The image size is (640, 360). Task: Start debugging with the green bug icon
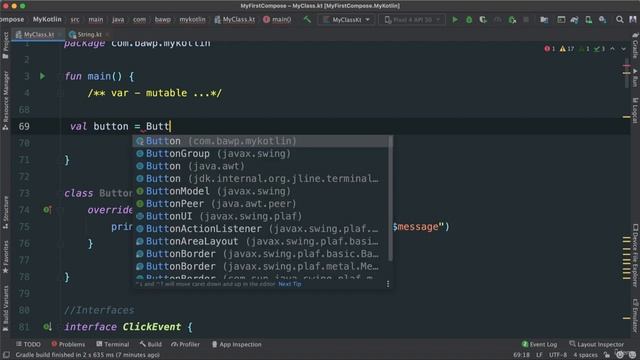(469, 20)
